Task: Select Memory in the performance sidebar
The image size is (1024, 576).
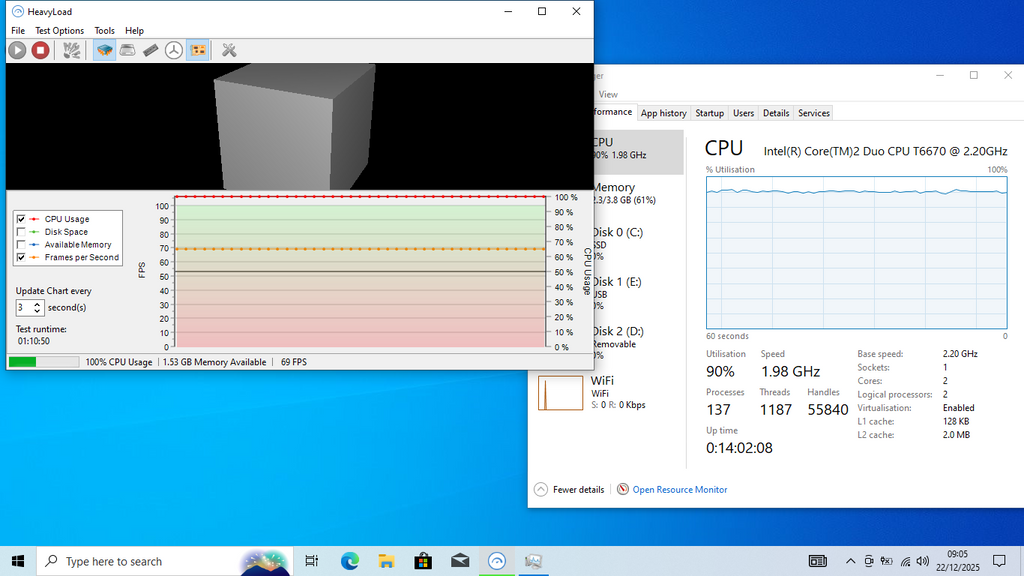Action: 614,188
